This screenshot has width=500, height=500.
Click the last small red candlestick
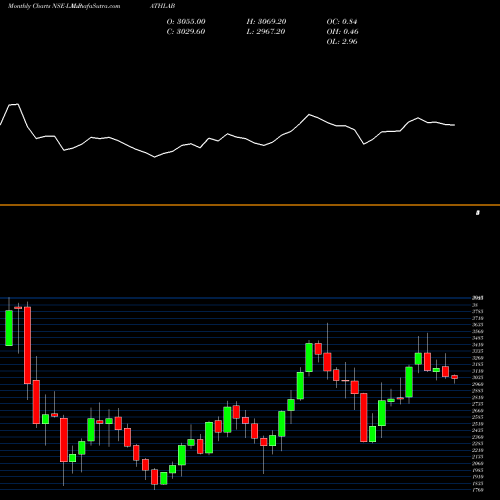455,377
